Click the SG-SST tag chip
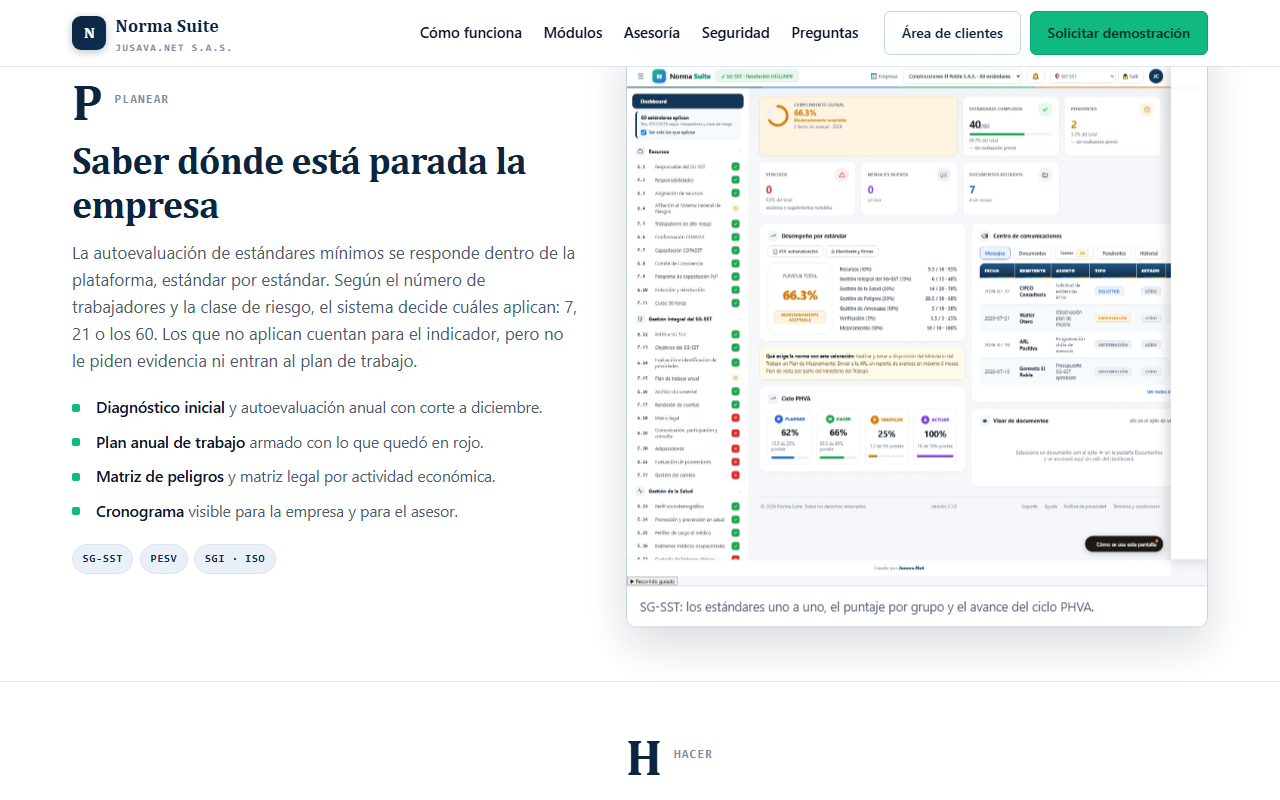This screenshot has height=800, width=1280. click(103, 559)
